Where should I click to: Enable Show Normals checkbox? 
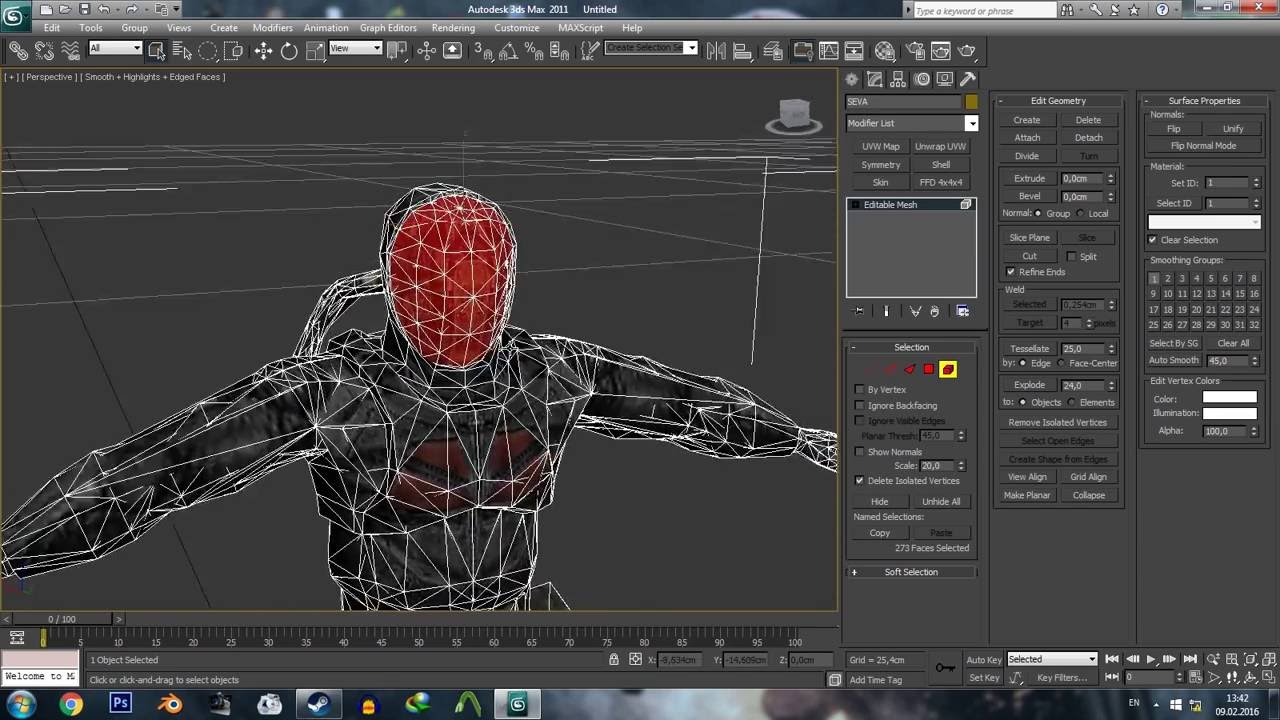(x=860, y=452)
